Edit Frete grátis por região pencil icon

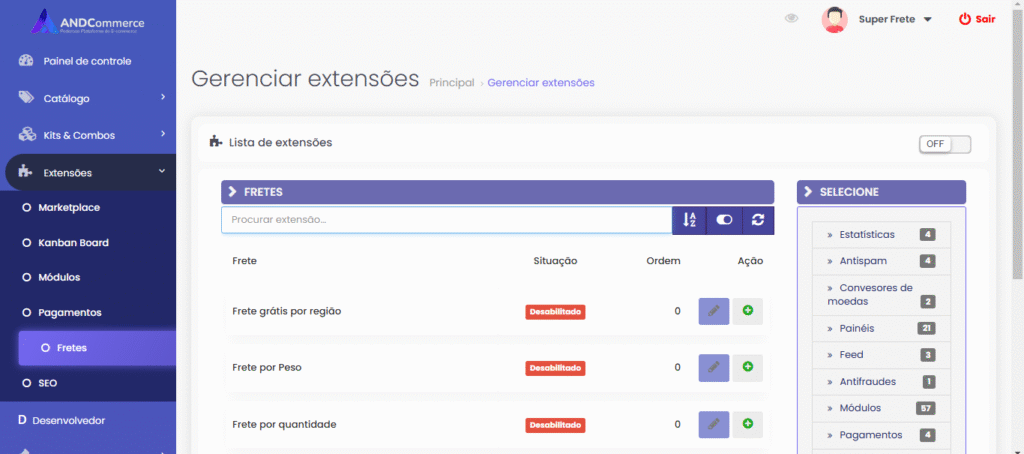pyautogui.click(x=714, y=311)
